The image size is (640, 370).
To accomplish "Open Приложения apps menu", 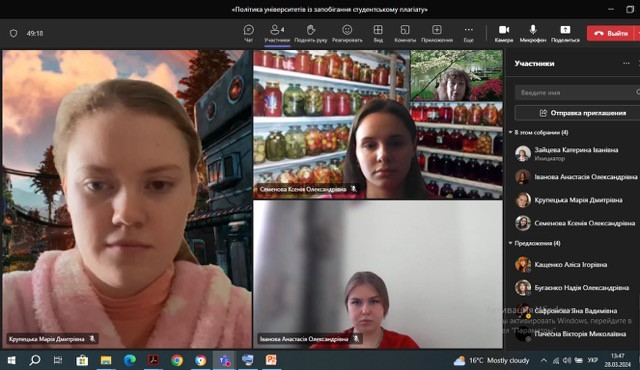I will tap(437, 33).
